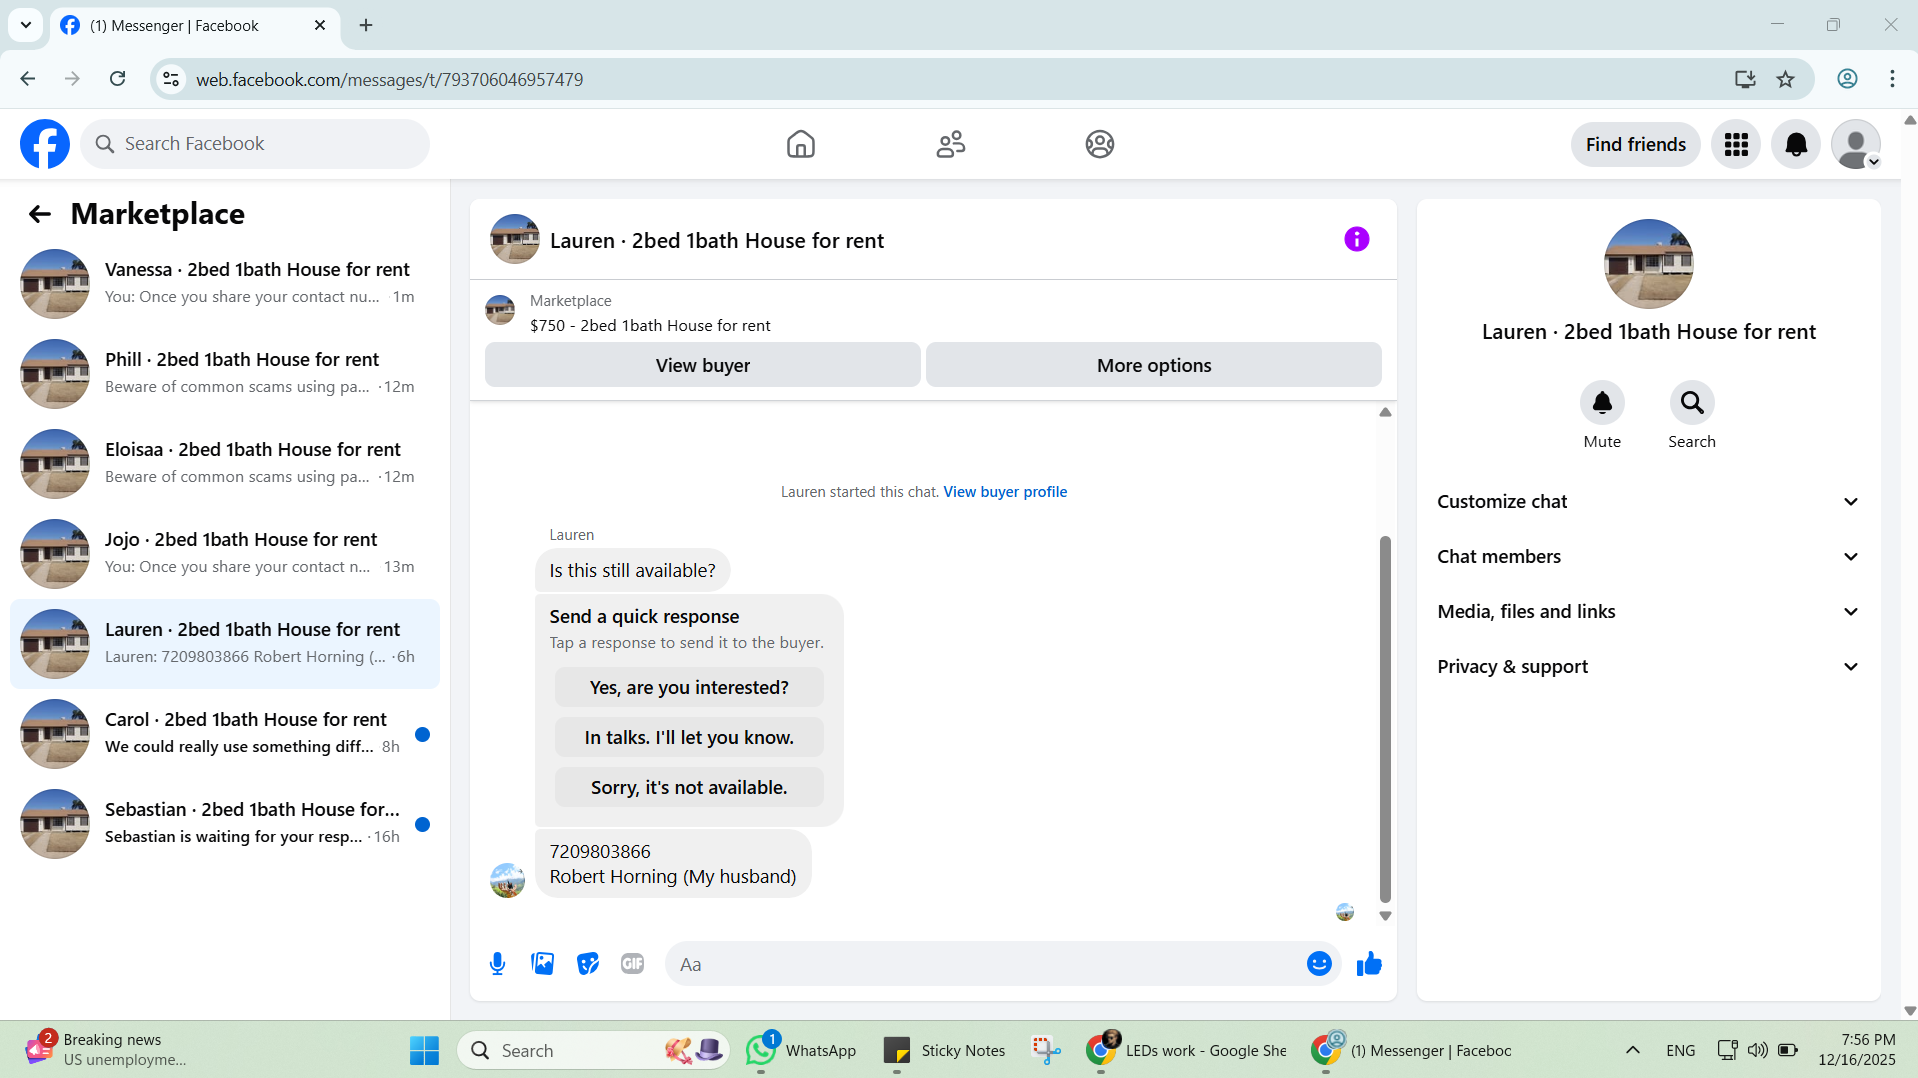Open Chrome profile icon
The height and width of the screenshot is (1078, 1918).
pyautogui.click(x=1847, y=79)
